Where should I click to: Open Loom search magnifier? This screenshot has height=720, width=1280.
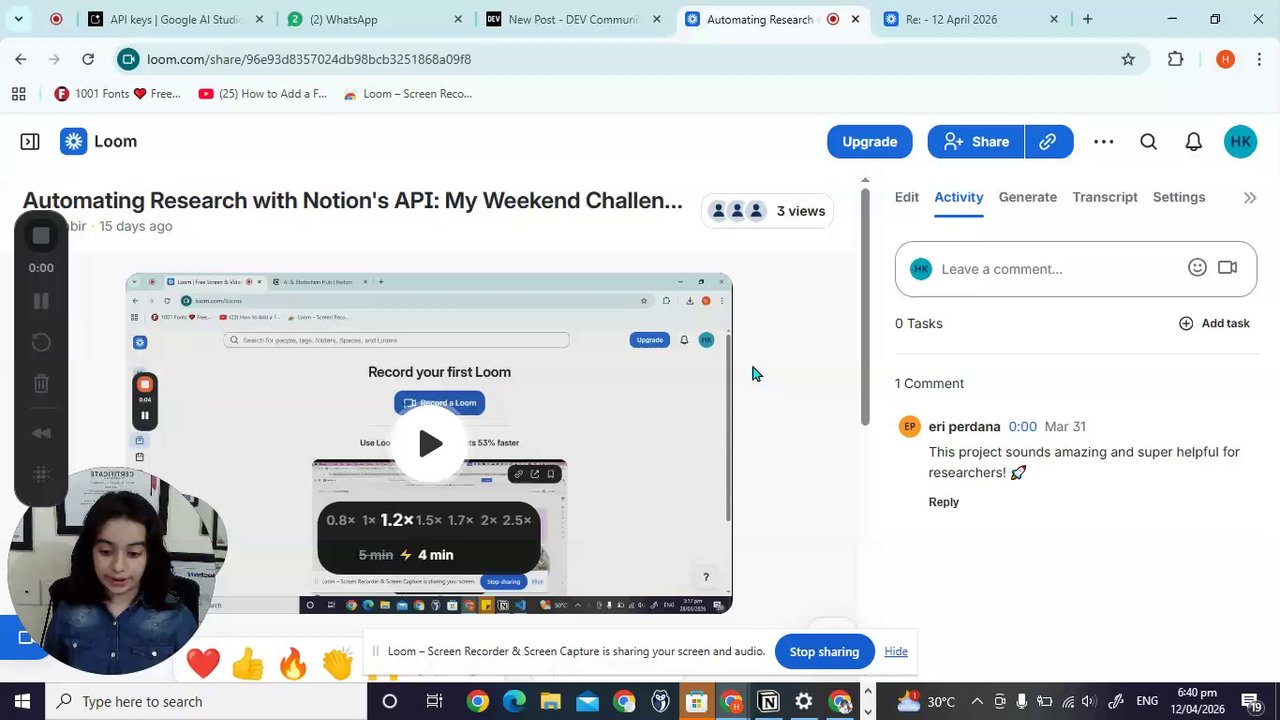[x=1149, y=142]
